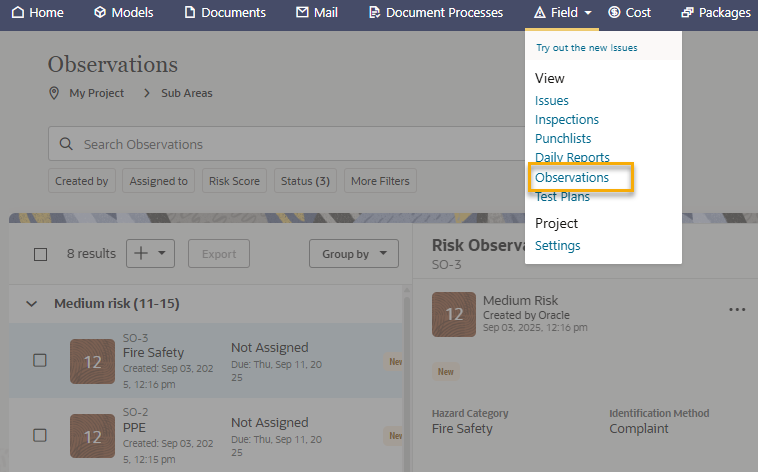Open Mail using the envelope icon
This screenshot has height=472, width=758.
[302, 13]
